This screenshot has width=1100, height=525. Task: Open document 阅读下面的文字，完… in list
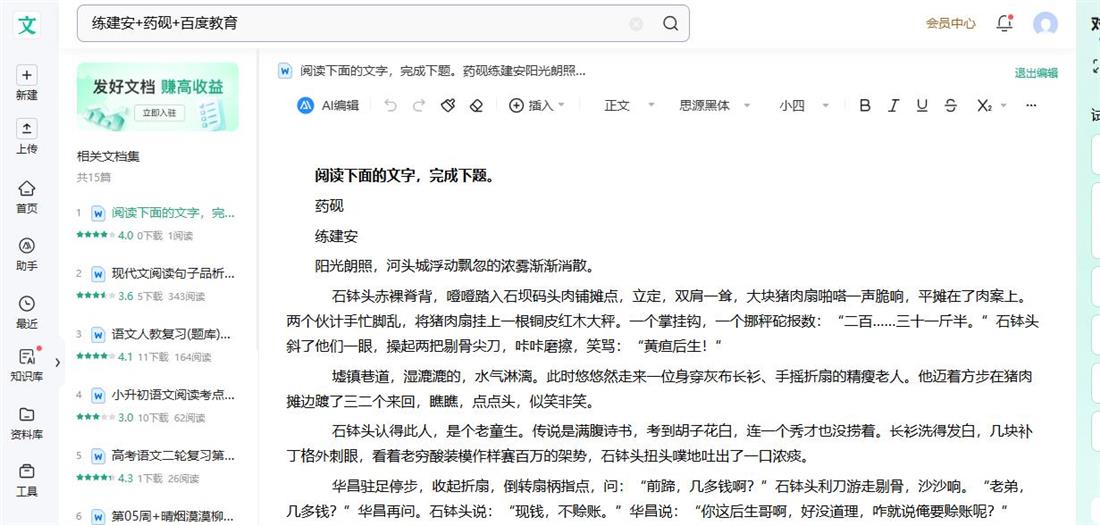click(173, 213)
